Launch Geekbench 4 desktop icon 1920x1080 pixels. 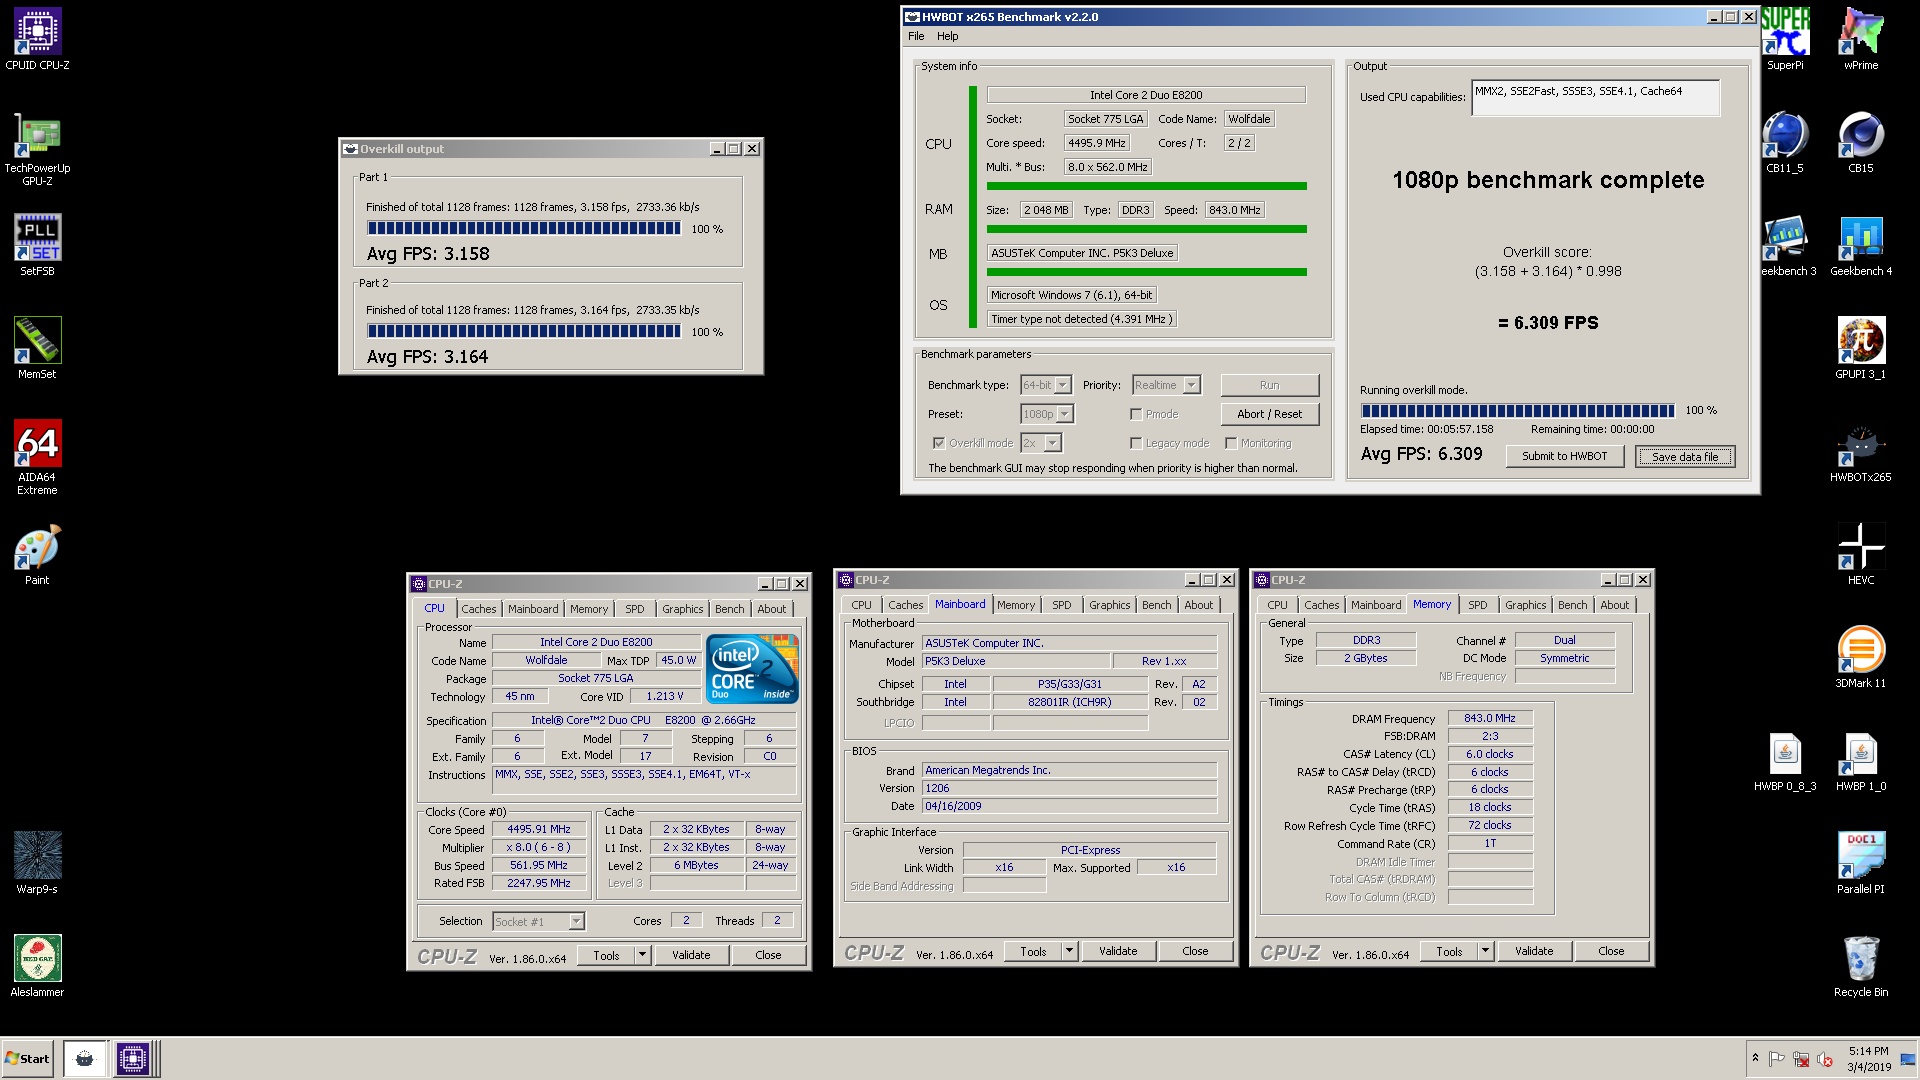1861,246
